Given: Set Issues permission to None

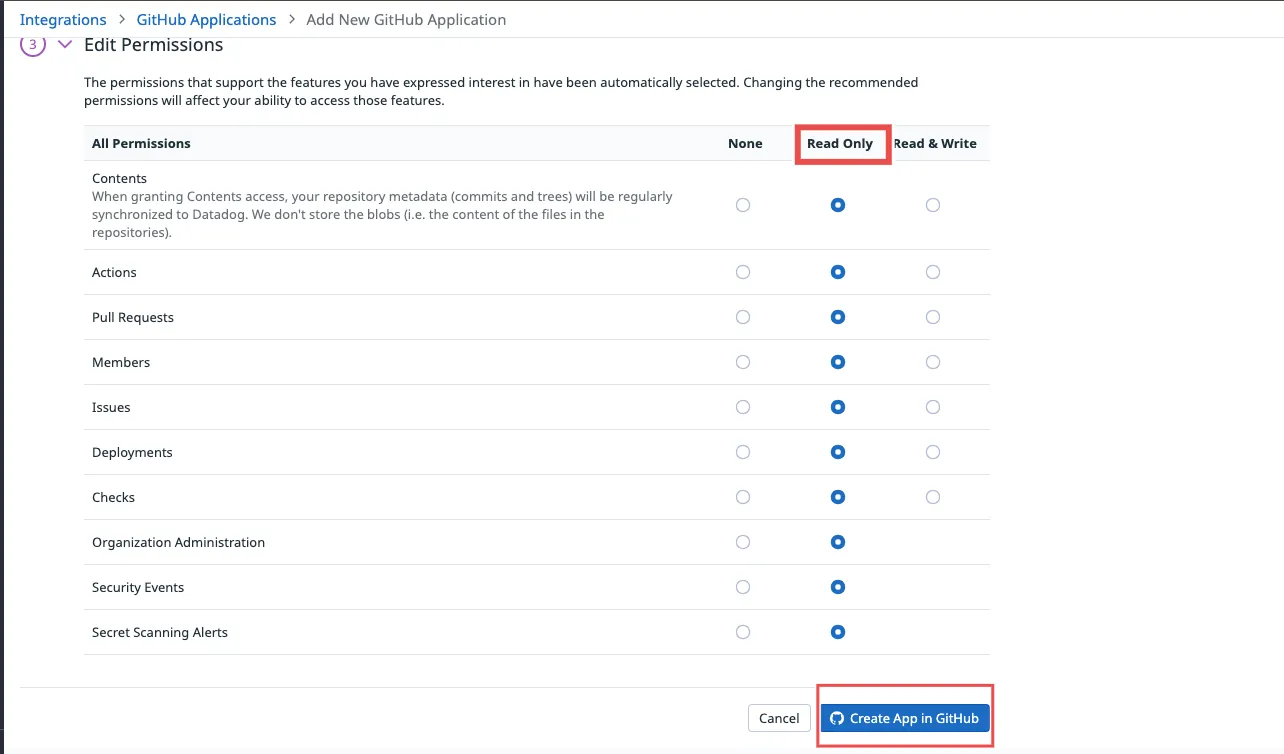Looking at the screenshot, I should tap(743, 407).
